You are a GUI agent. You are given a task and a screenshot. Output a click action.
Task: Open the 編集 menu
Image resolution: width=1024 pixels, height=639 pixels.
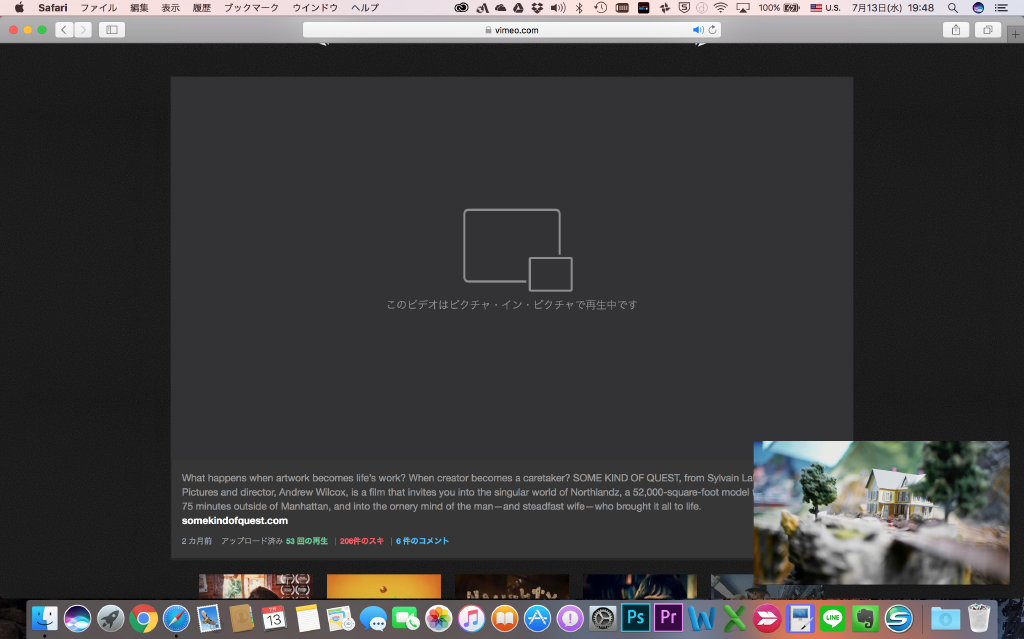[x=139, y=8]
